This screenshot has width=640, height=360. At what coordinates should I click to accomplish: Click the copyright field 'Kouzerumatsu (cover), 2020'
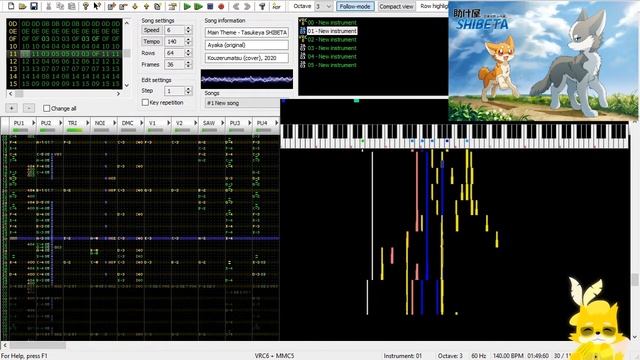(x=247, y=58)
